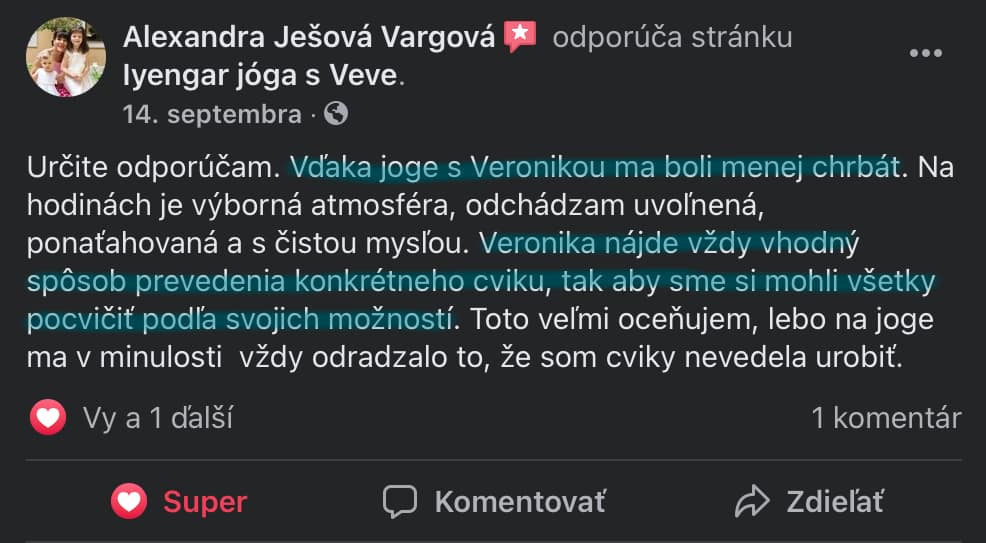Toggle the Super reaction label
Viewport: 986px width, 543px height.
pos(205,500)
